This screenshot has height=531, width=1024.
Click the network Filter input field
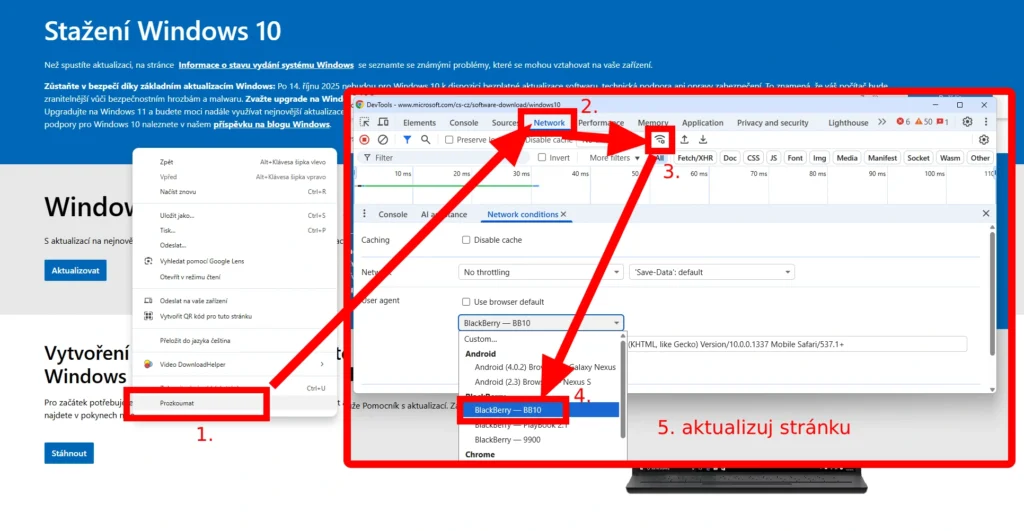point(445,157)
